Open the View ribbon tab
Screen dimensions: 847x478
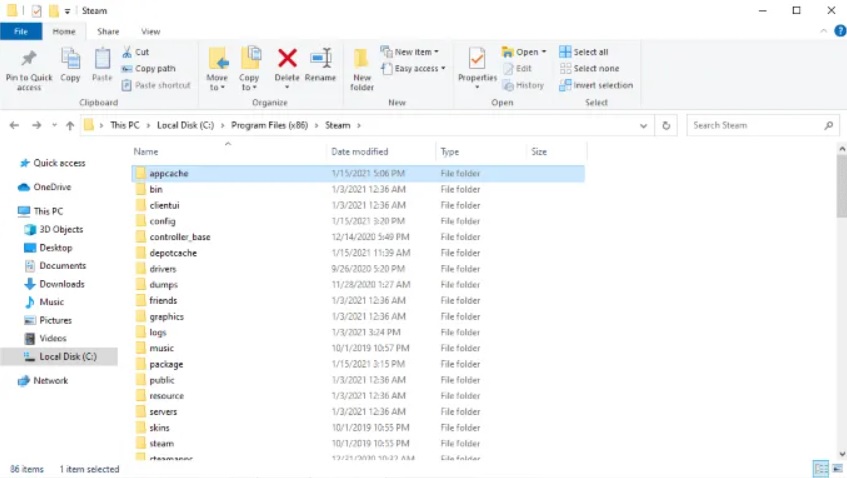[x=150, y=32]
